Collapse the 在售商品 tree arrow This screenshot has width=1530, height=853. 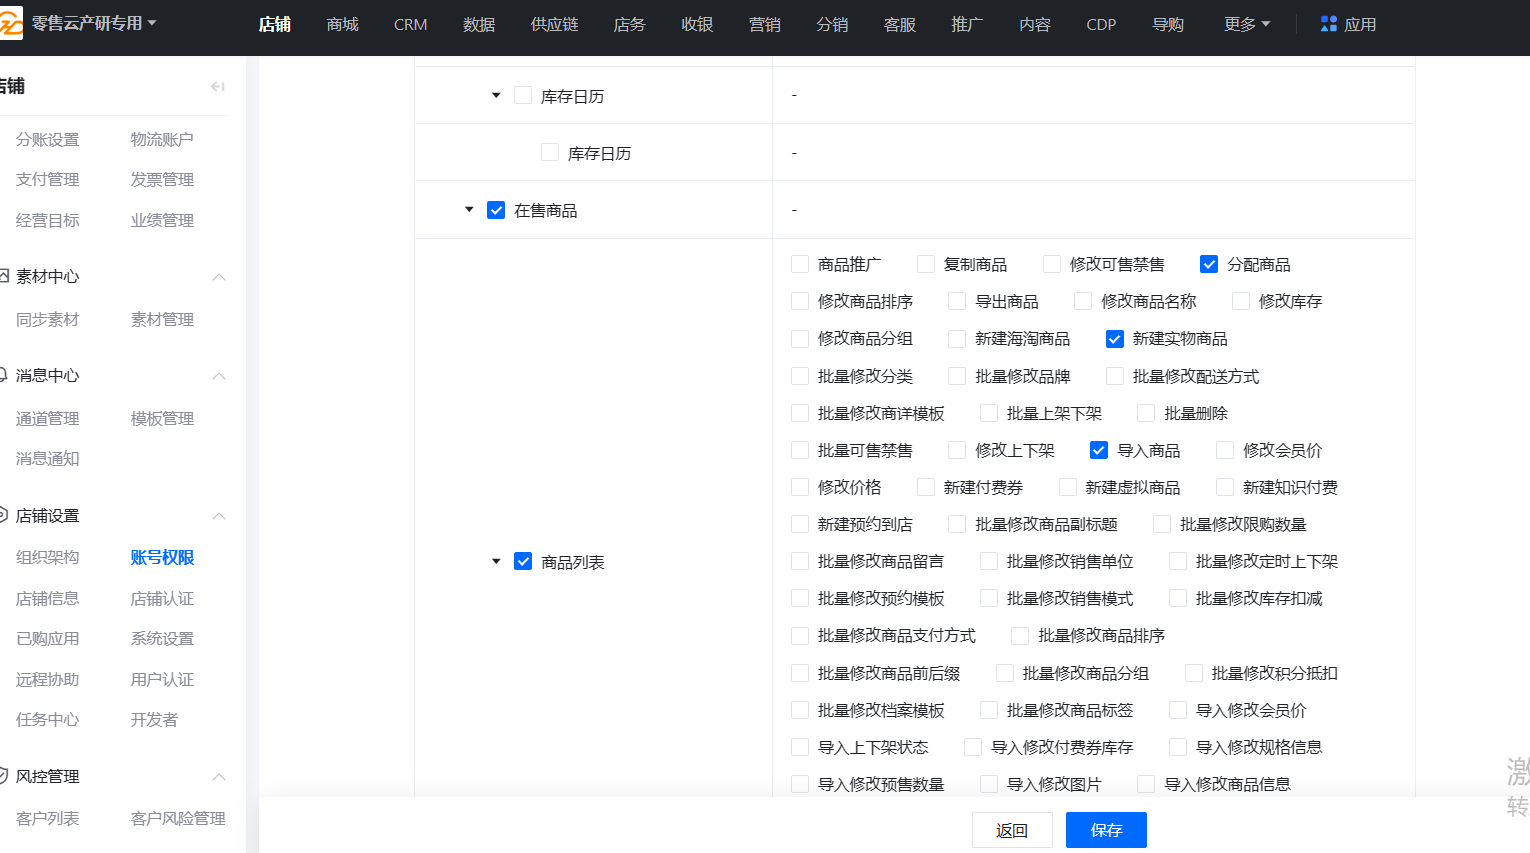point(469,210)
